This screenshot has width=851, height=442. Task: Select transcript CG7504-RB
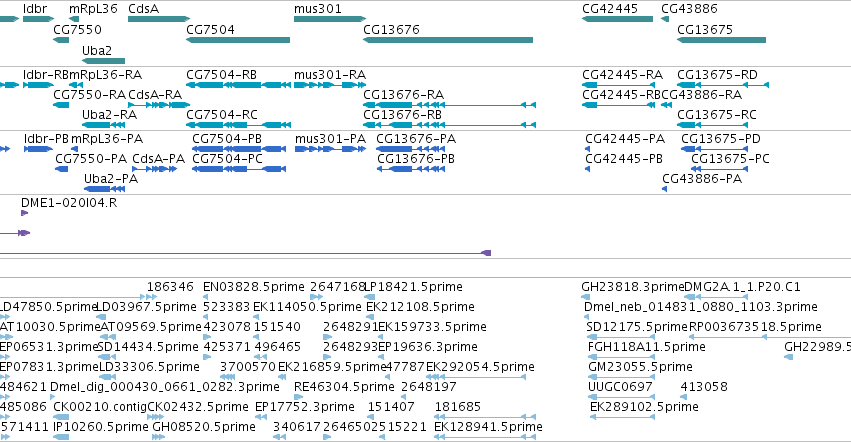pos(238,85)
